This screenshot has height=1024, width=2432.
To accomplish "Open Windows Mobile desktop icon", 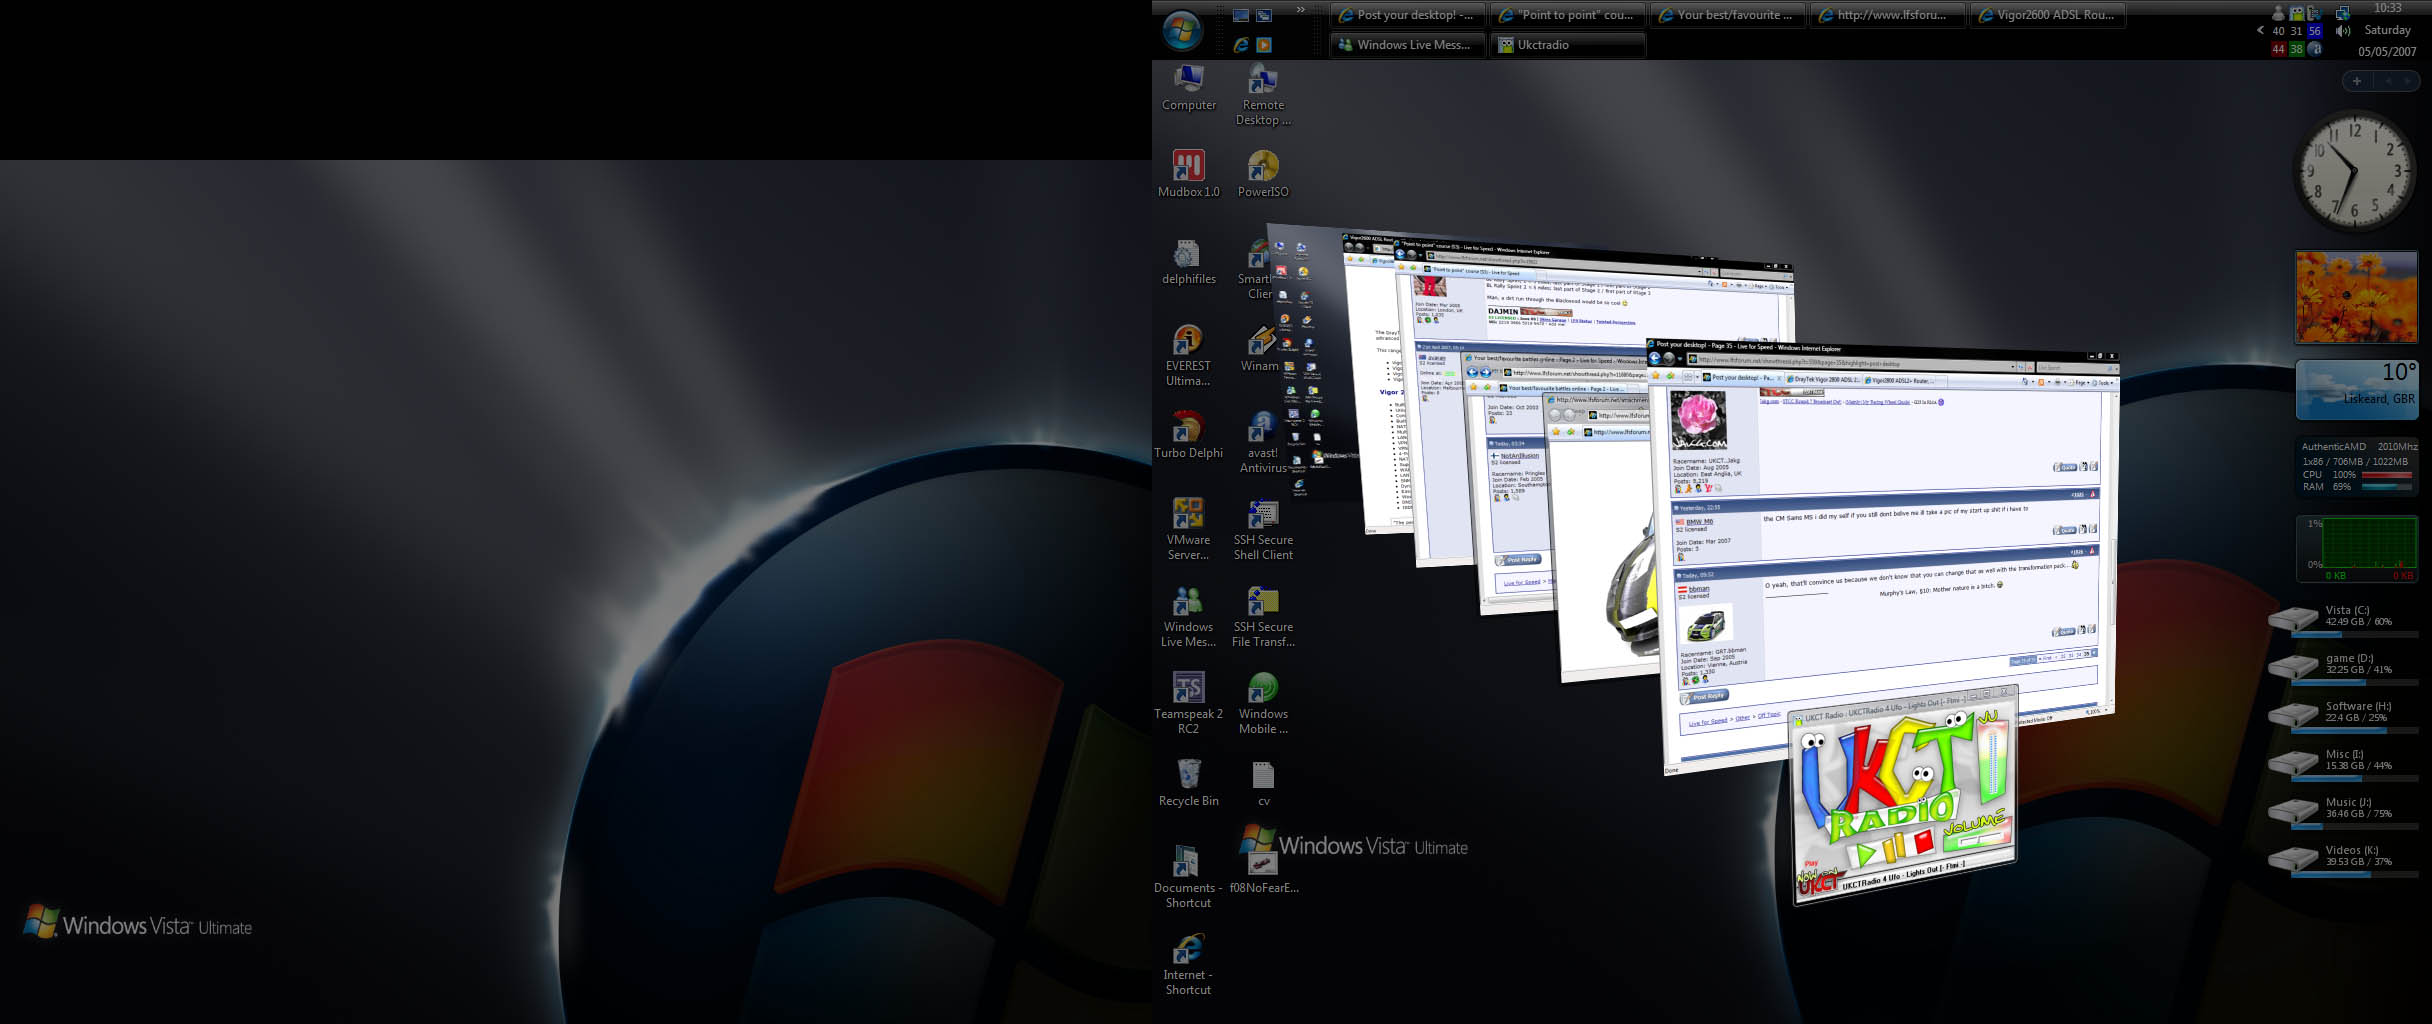I will tap(1263, 704).
